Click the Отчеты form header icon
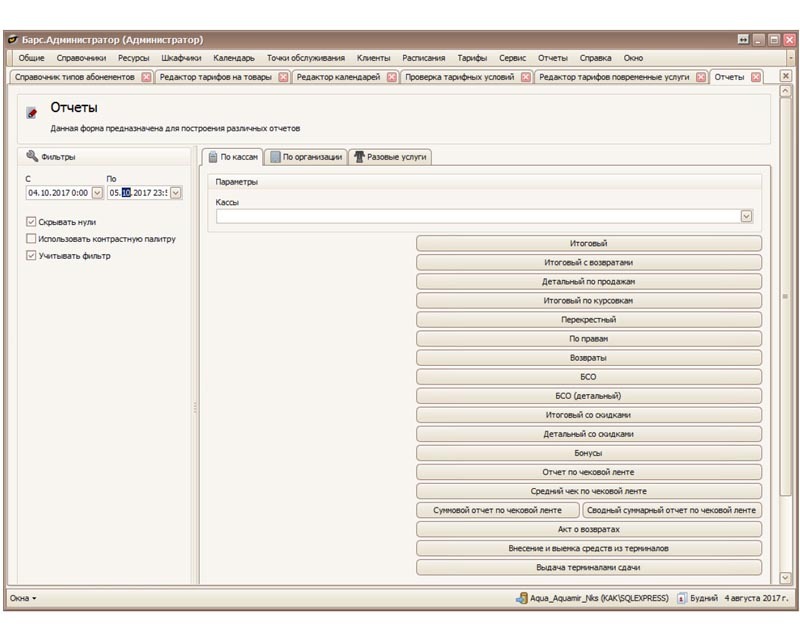The image size is (800, 640). coord(32,113)
